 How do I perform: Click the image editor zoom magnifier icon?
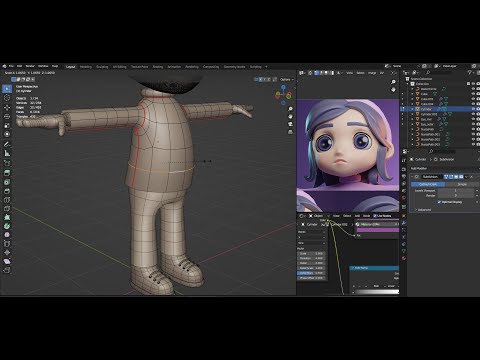pyautogui.click(x=393, y=82)
